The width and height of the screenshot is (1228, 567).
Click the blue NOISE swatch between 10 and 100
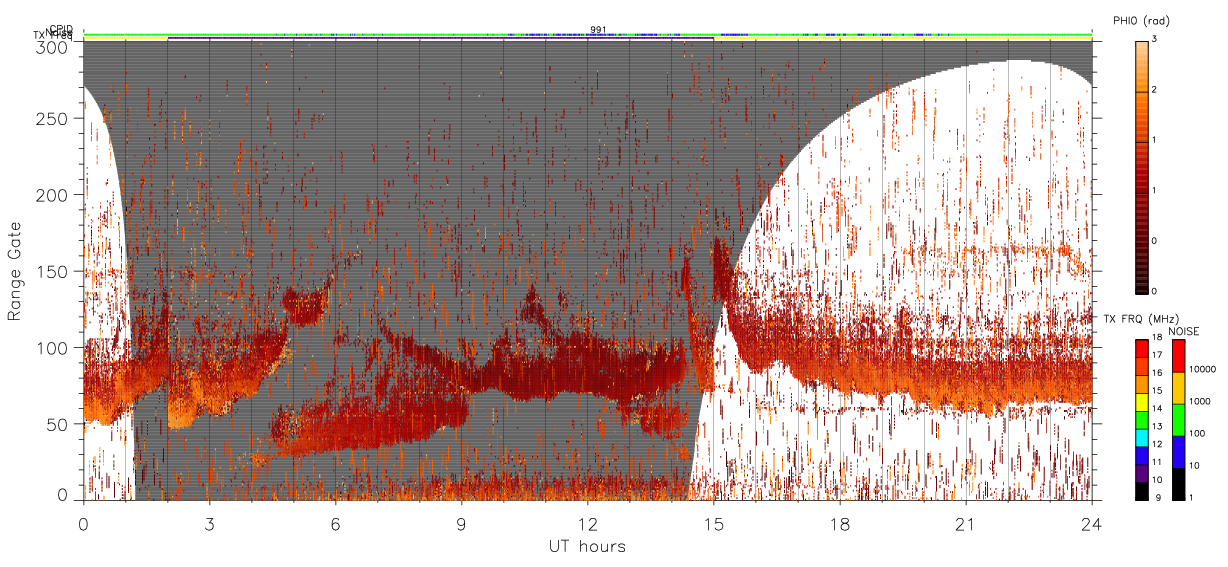(x=1178, y=452)
